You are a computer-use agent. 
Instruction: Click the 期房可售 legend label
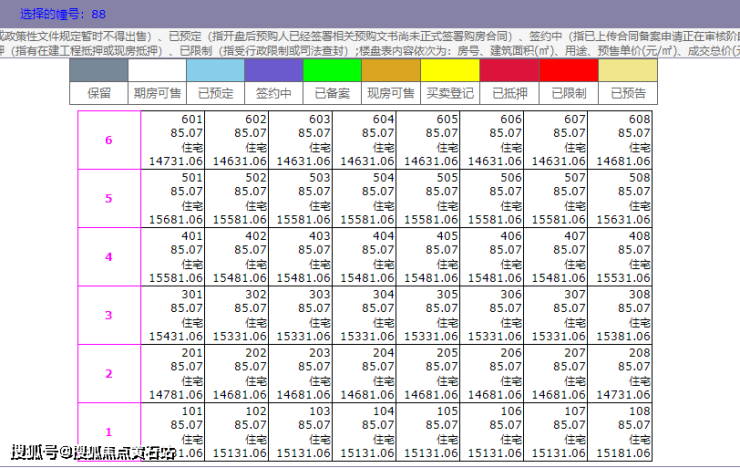coord(157,93)
